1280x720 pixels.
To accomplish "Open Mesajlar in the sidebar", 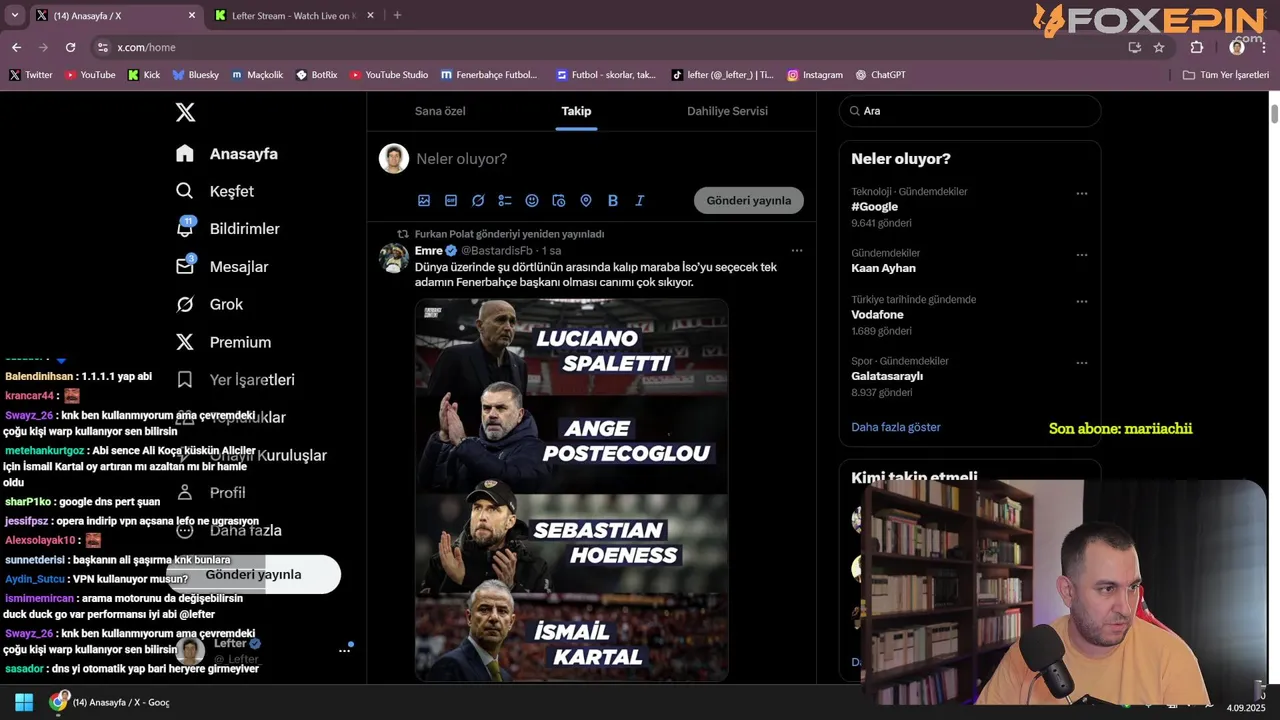I will tap(222, 267).
